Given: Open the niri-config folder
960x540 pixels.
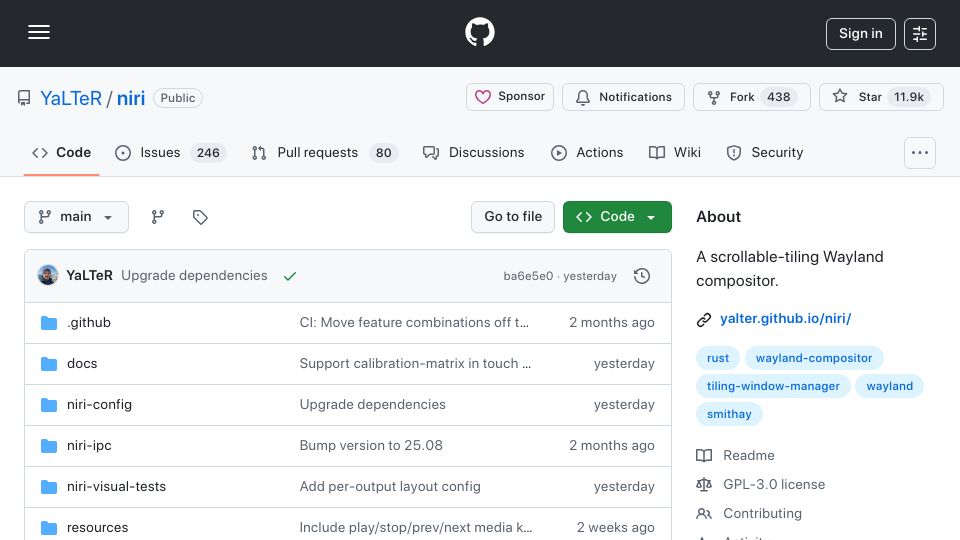Looking at the screenshot, I should pos(99,405).
